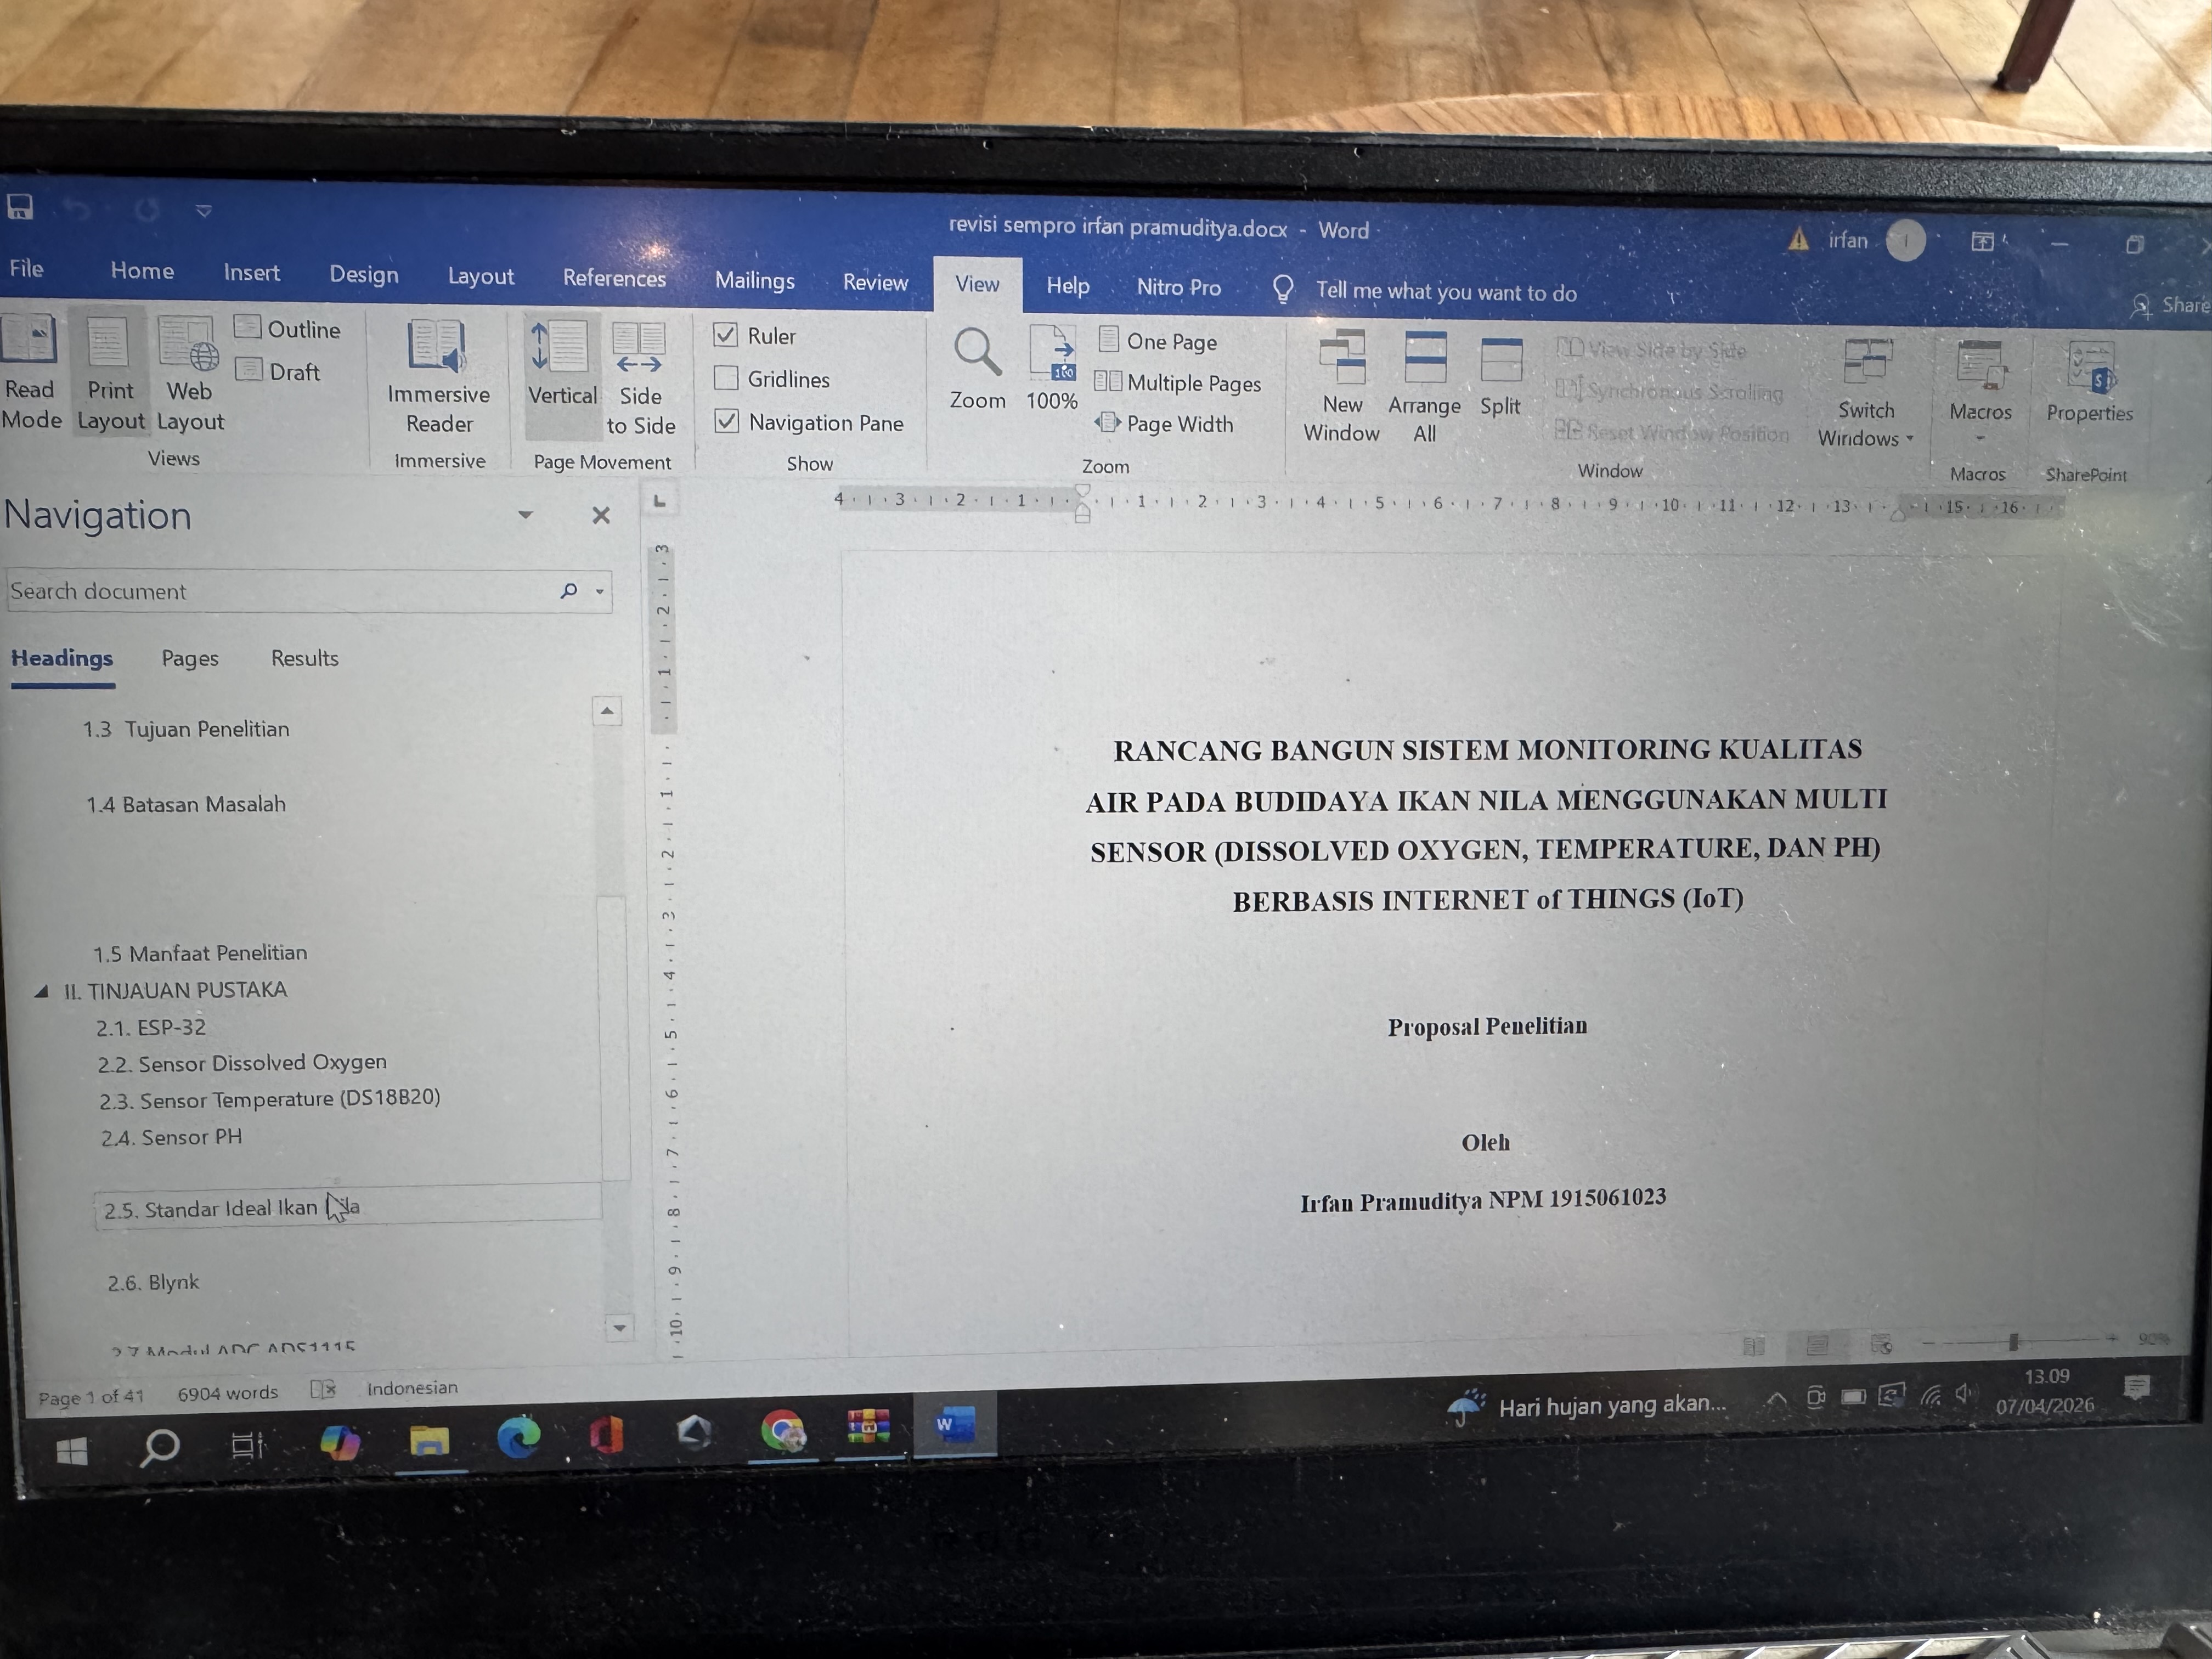Viewport: 2212px width, 1659px height.
Task: Choose One Page zoom
Action: pyautogui.click(x=1158, y=341)
